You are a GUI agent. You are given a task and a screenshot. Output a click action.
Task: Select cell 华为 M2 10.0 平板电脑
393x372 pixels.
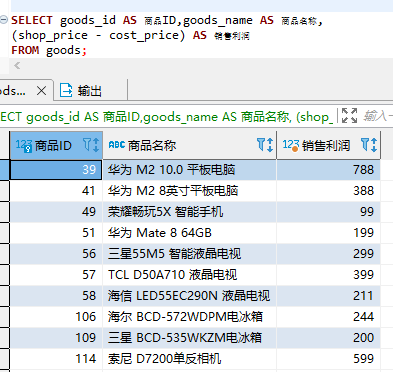click(x=189, y=170)
